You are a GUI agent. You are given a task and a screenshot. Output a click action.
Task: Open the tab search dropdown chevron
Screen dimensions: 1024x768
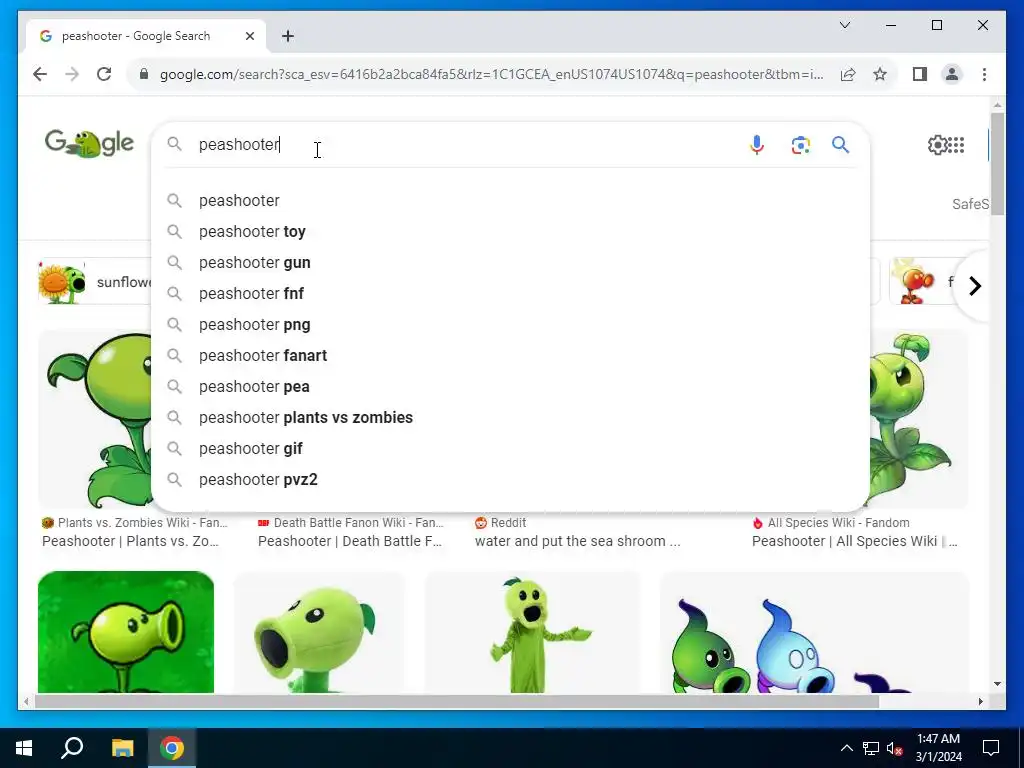point(844,25)
